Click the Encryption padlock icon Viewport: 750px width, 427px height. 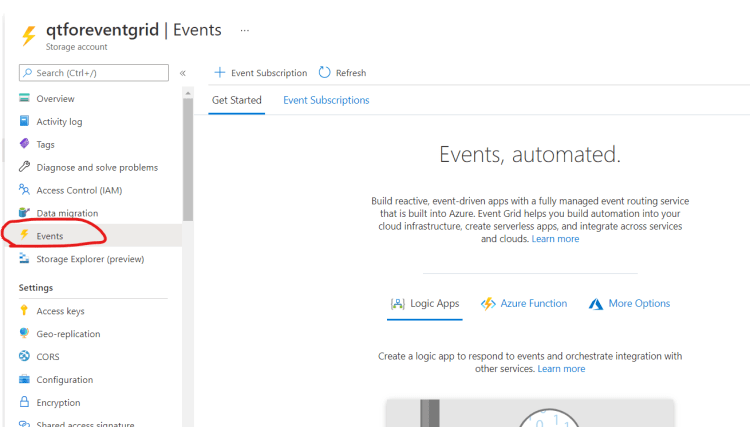[24, 402]
